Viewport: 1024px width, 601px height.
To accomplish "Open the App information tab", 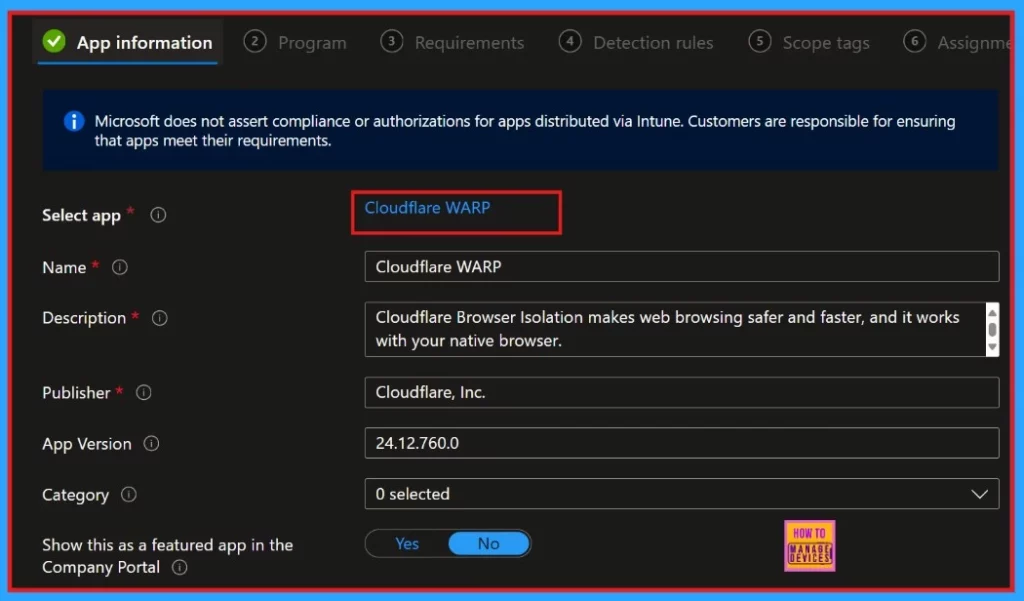I will click(127, 42).
